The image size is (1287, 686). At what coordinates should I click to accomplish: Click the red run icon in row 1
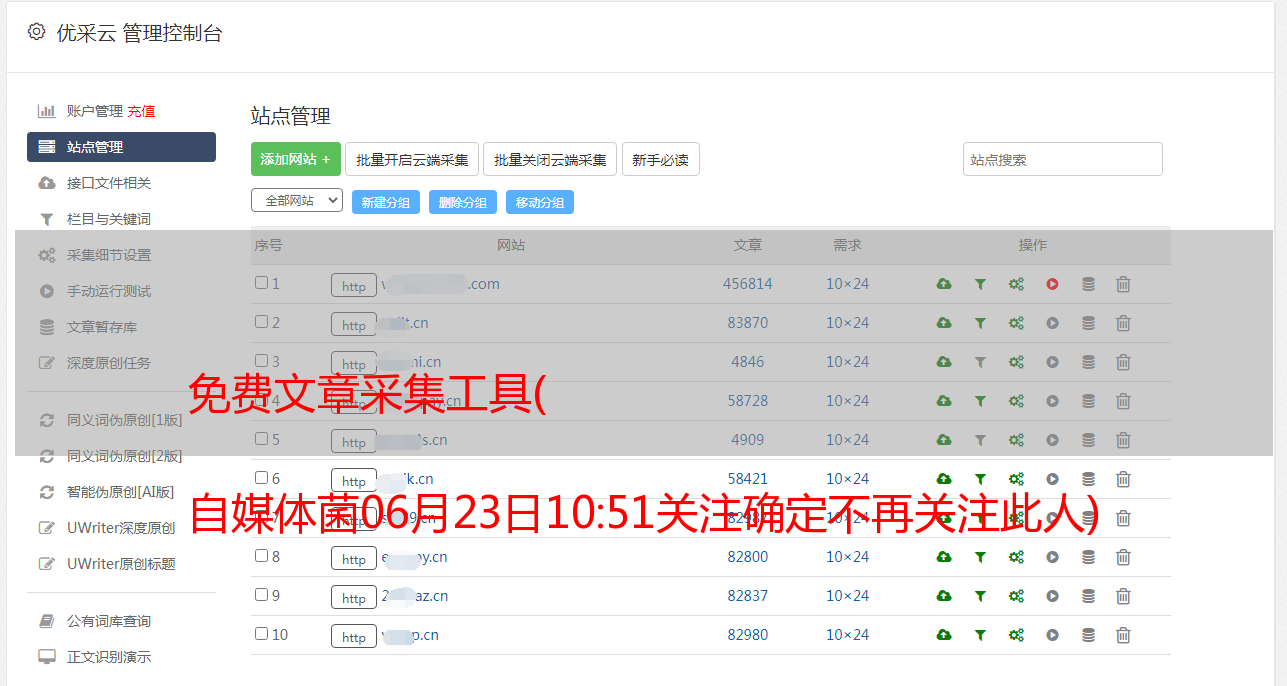pyautogui.click(x=1052, y=284)
